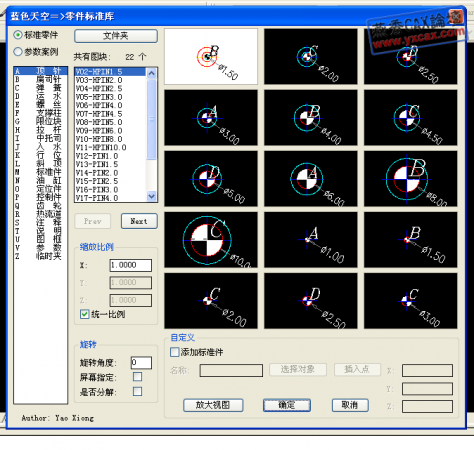This screenshot has width=474, height=450.
Task: Click the 文件夹 folder button
Action: click(x=116, y=36)
